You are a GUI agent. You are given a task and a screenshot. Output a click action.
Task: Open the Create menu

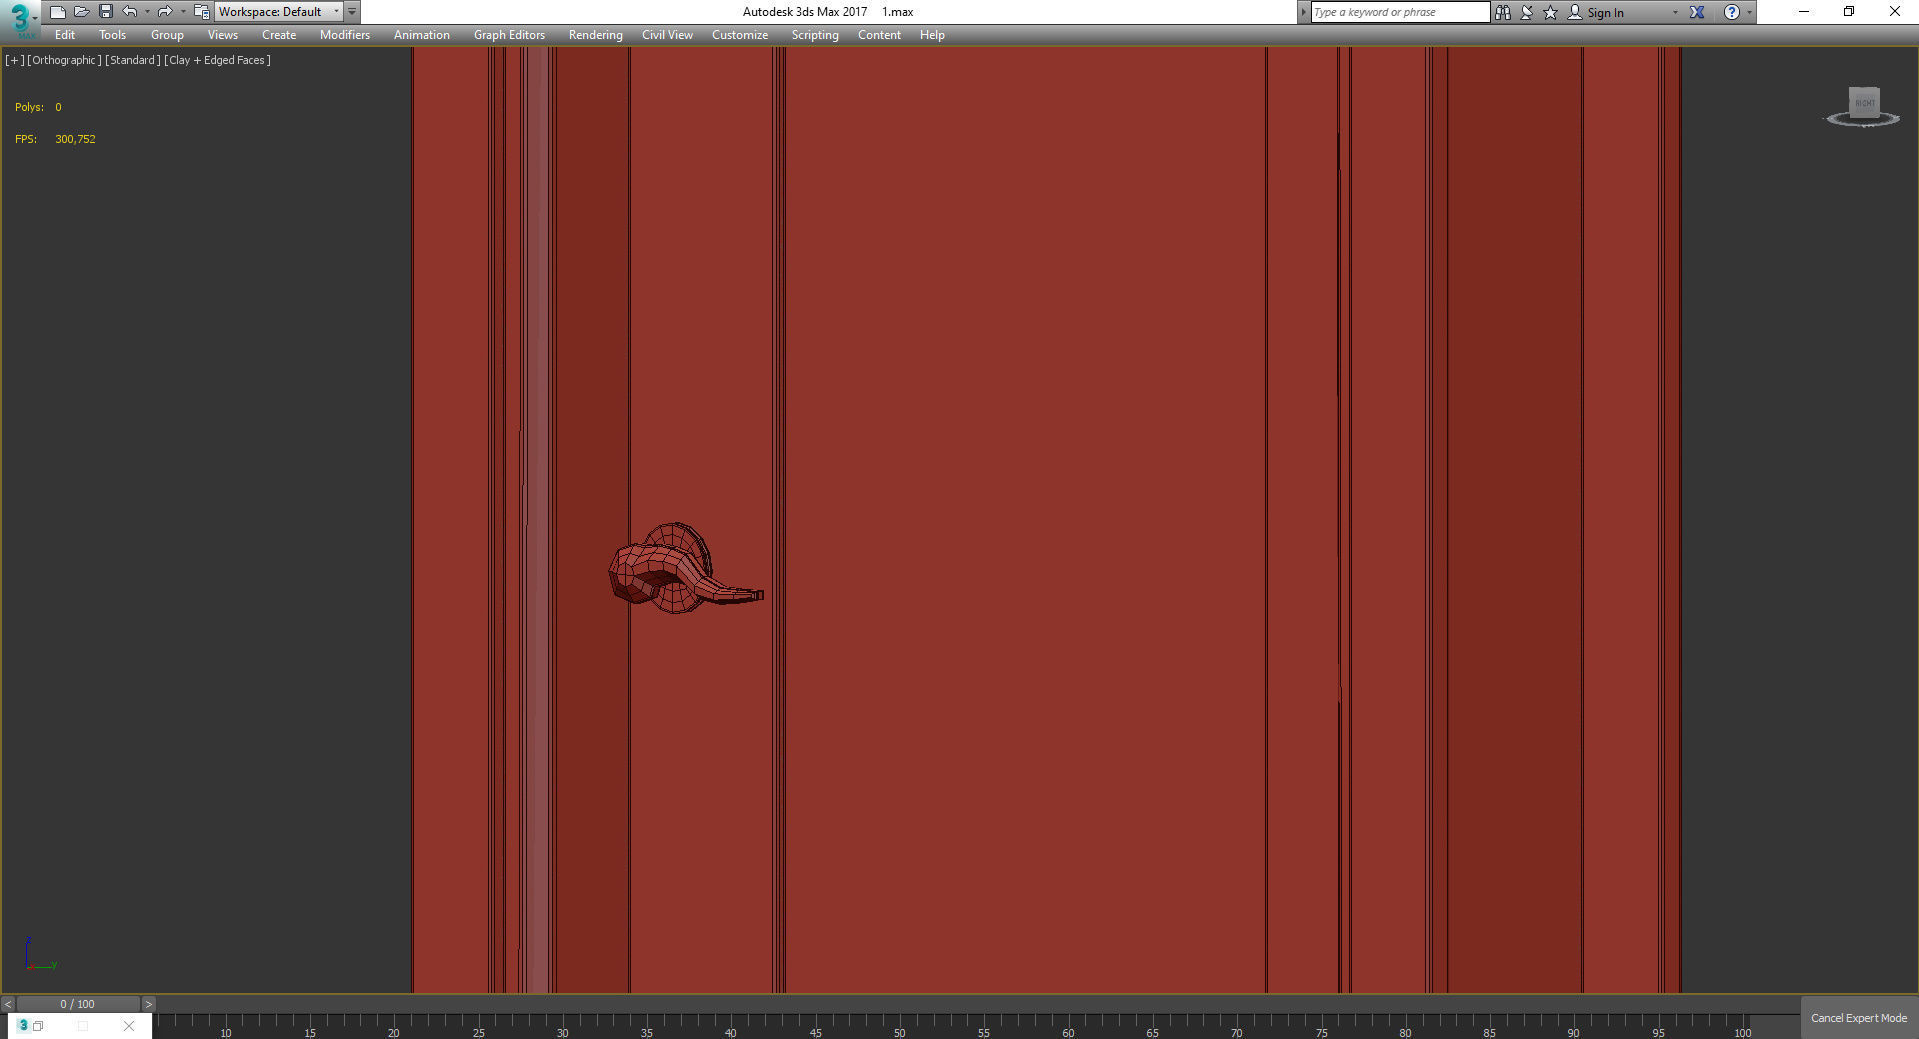click(x=279, y=35)
